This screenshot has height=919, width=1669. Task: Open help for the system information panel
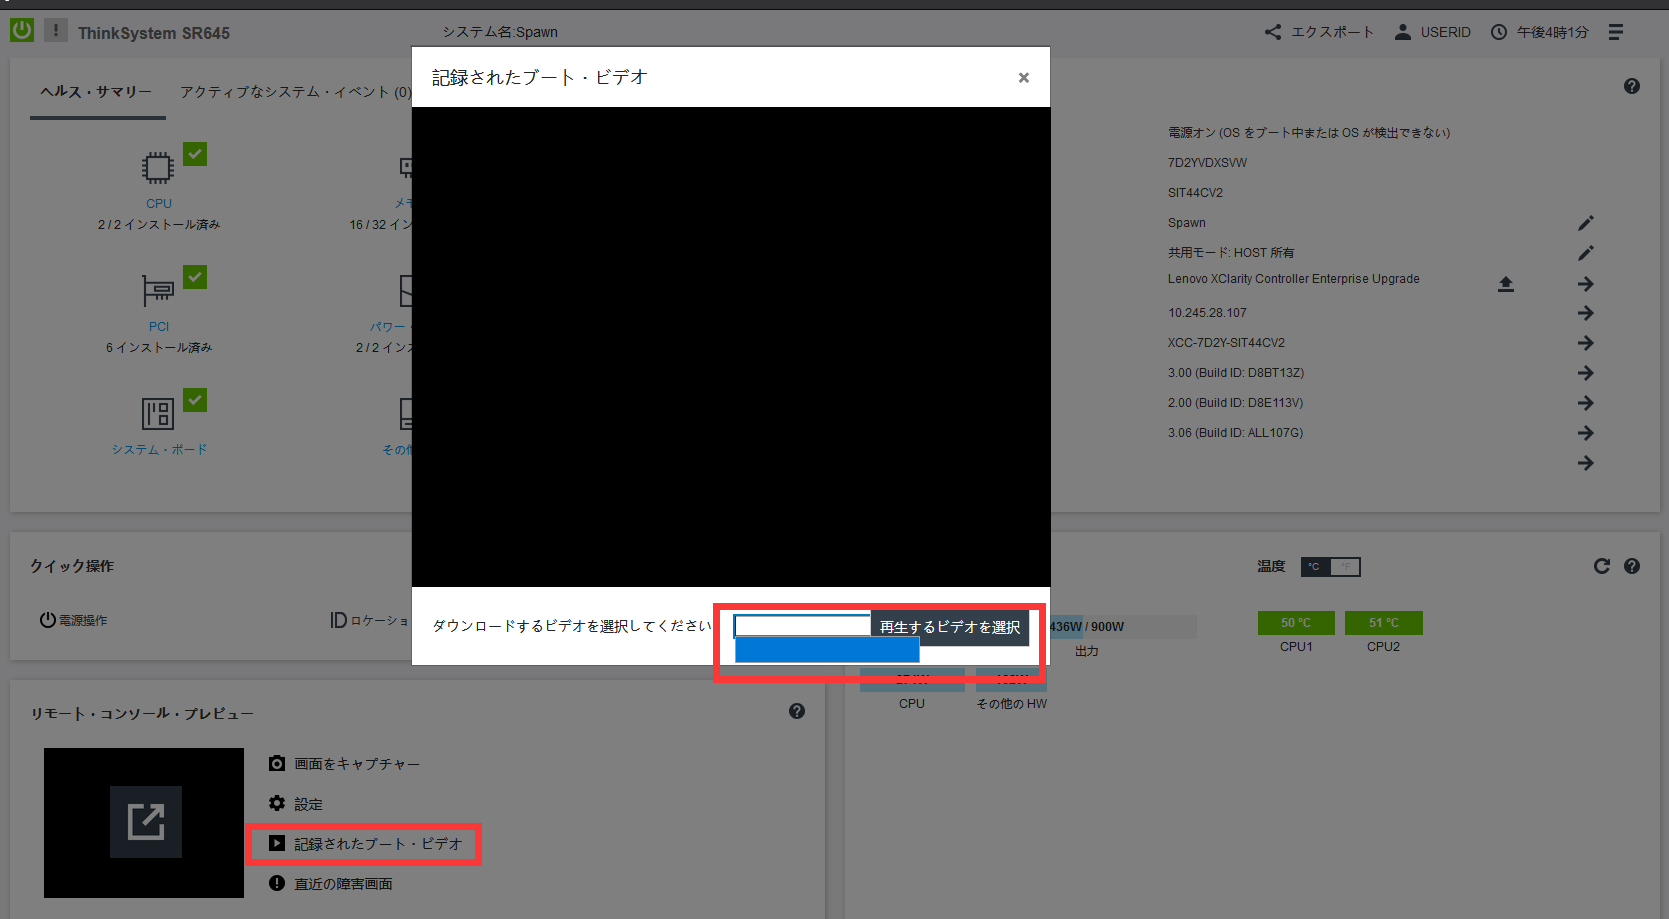[x=1632, y=86]
